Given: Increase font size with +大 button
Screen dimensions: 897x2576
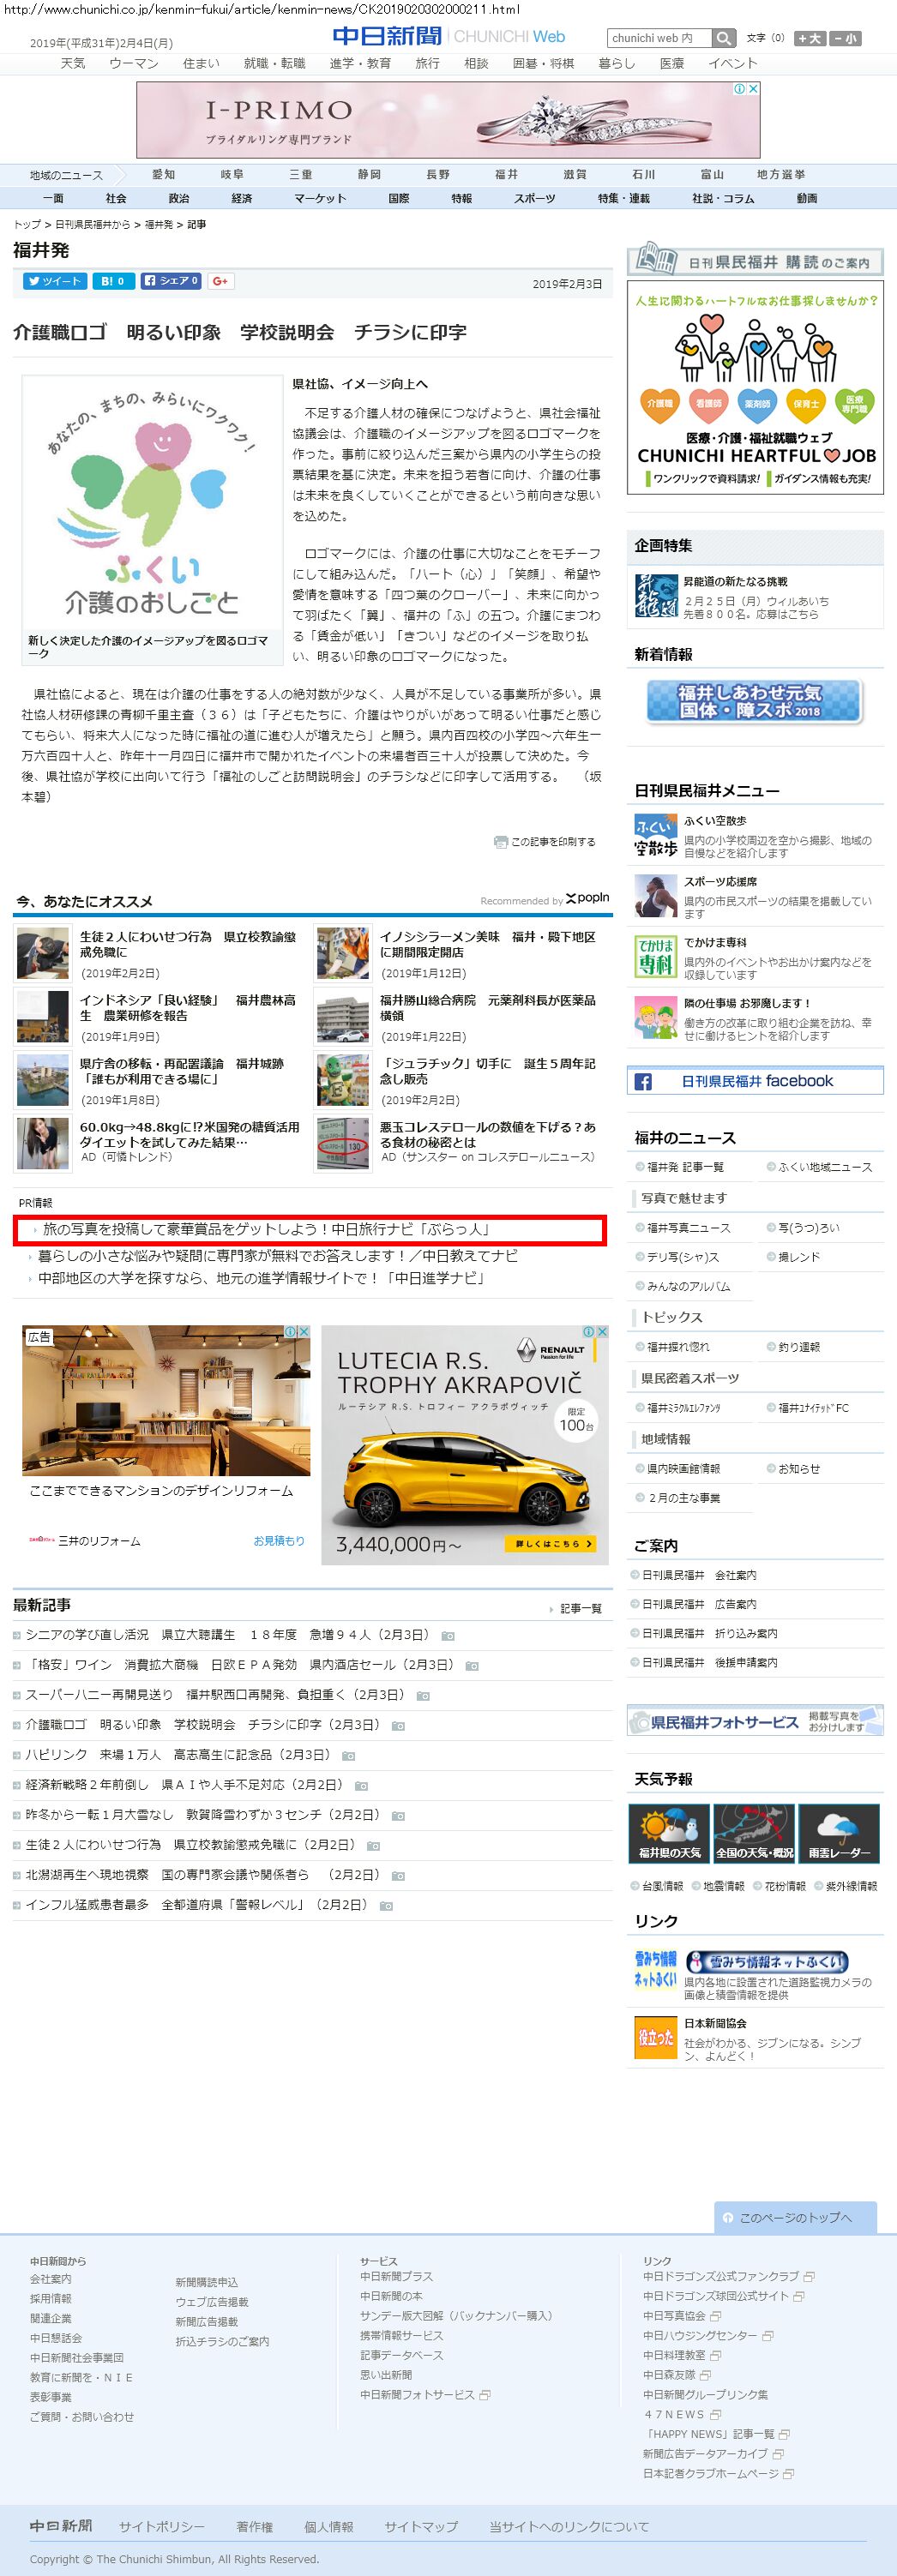Looking at the screenshot, I should pos(809,38).
